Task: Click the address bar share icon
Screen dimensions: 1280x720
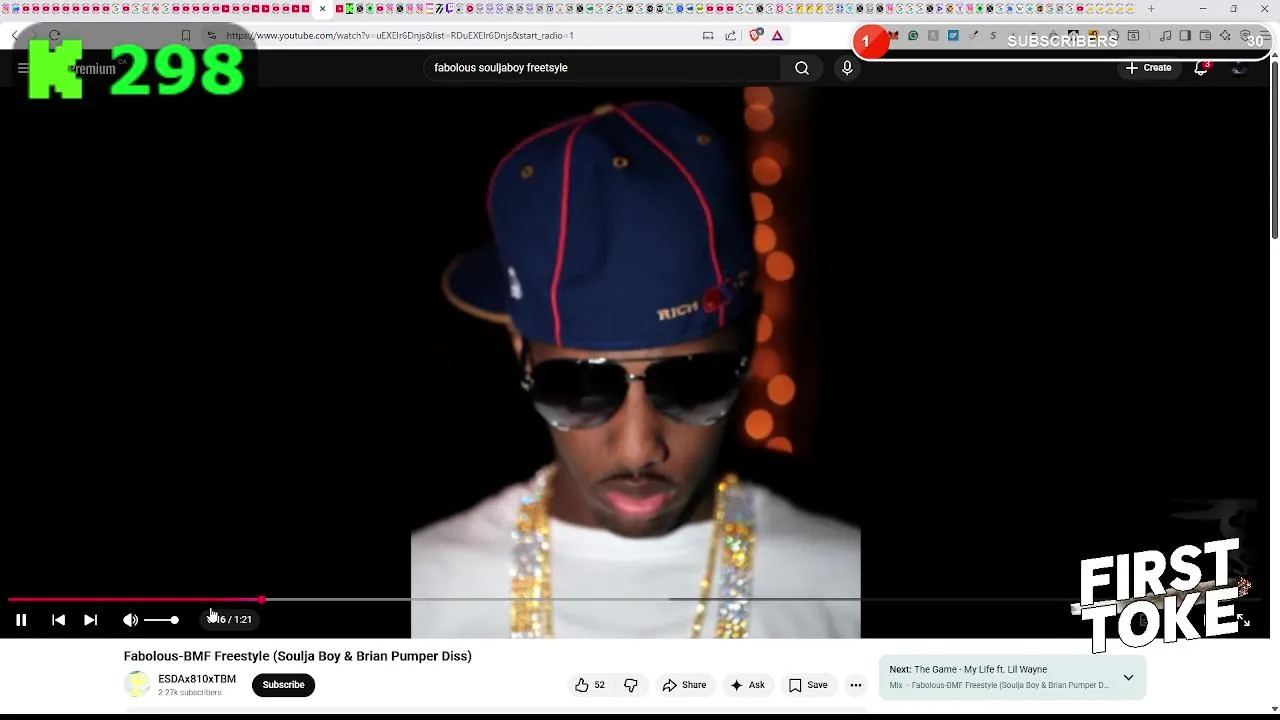Action: point(730,35)
